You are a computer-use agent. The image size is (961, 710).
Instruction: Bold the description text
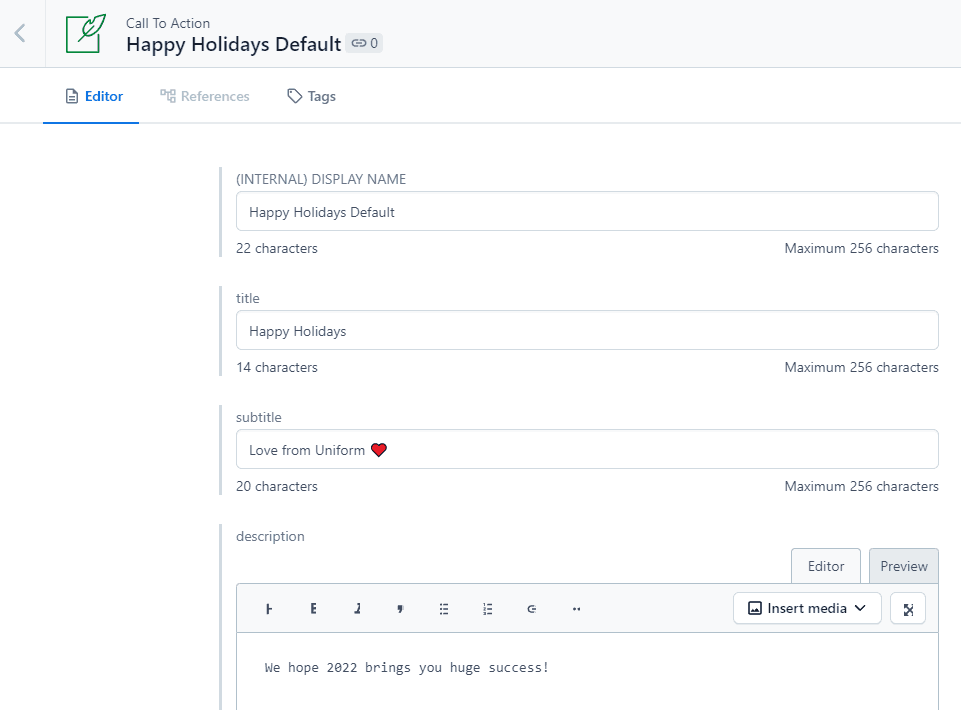pos(313,608)
